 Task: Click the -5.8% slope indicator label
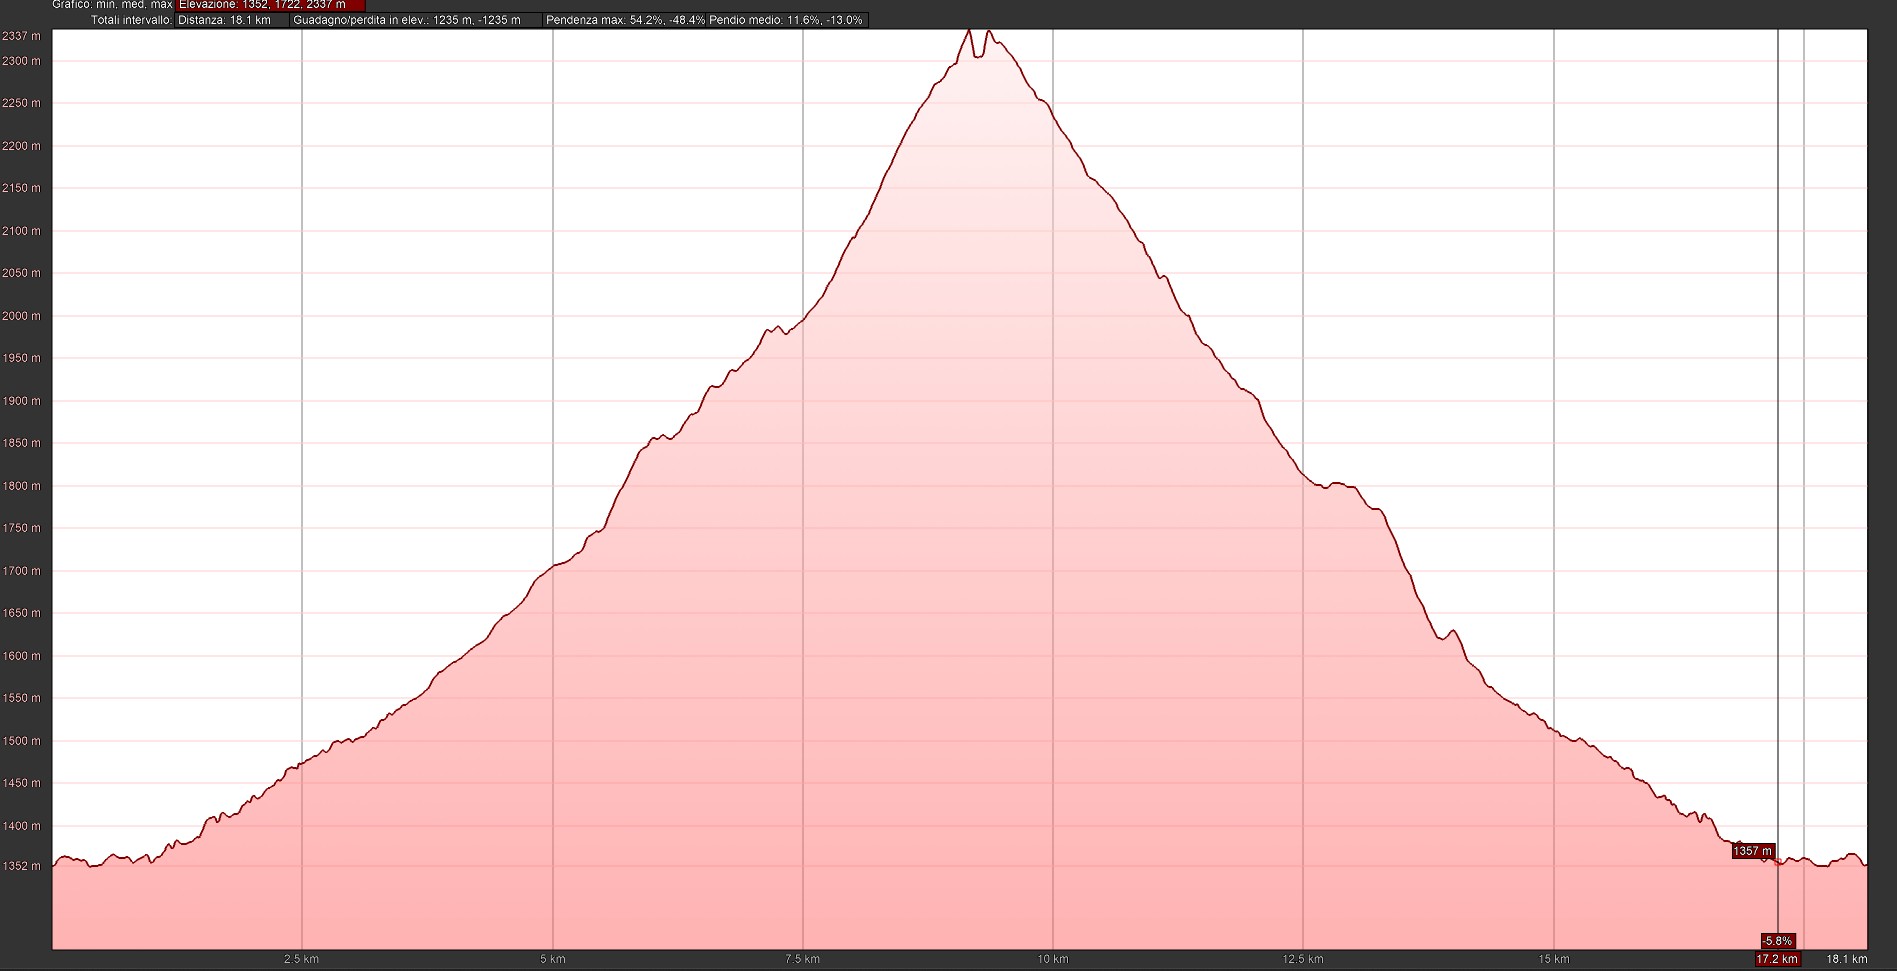tap(1777, 941)
